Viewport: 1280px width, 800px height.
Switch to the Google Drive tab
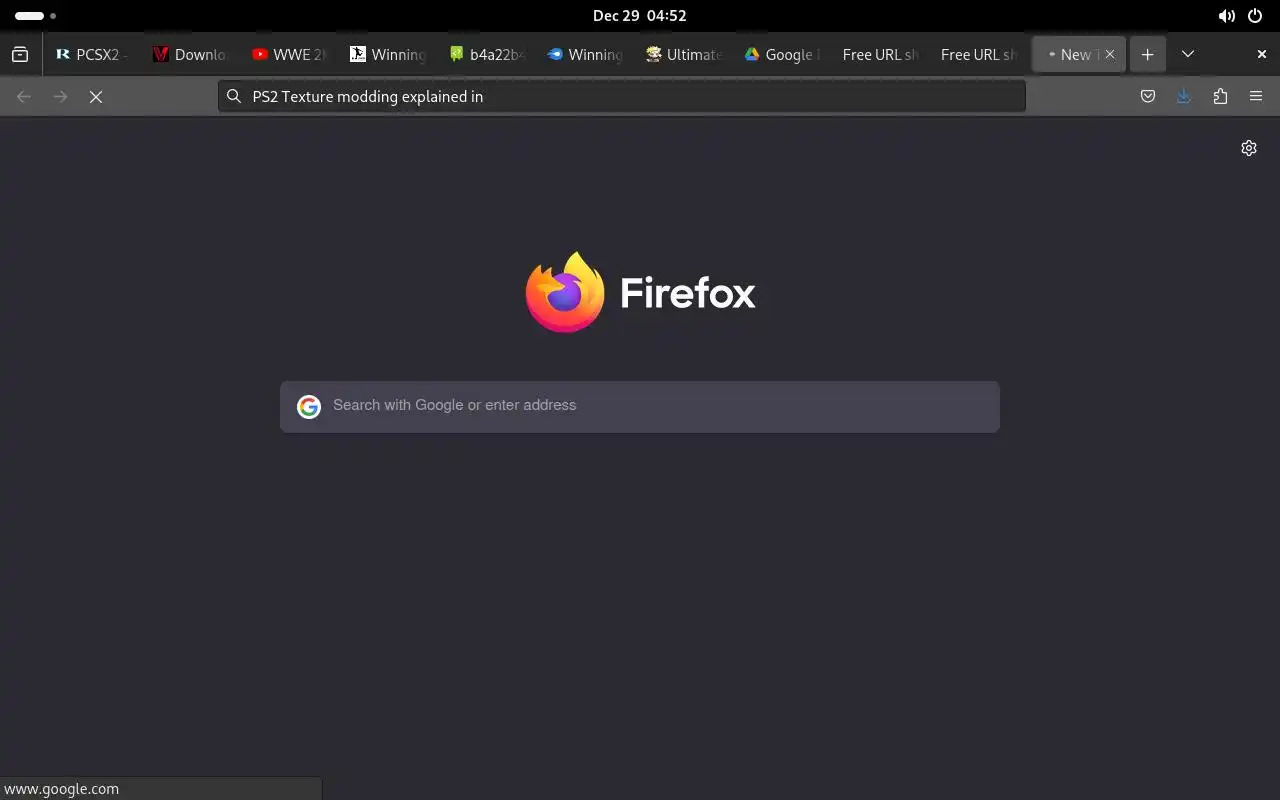(x=781, y=55)
